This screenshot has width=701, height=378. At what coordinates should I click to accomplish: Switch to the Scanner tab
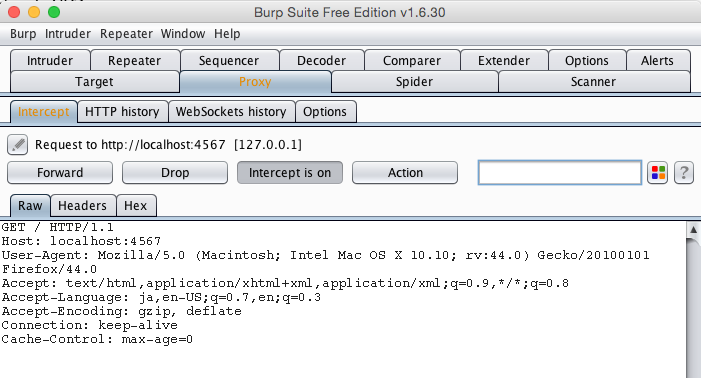tap(594, 82)
